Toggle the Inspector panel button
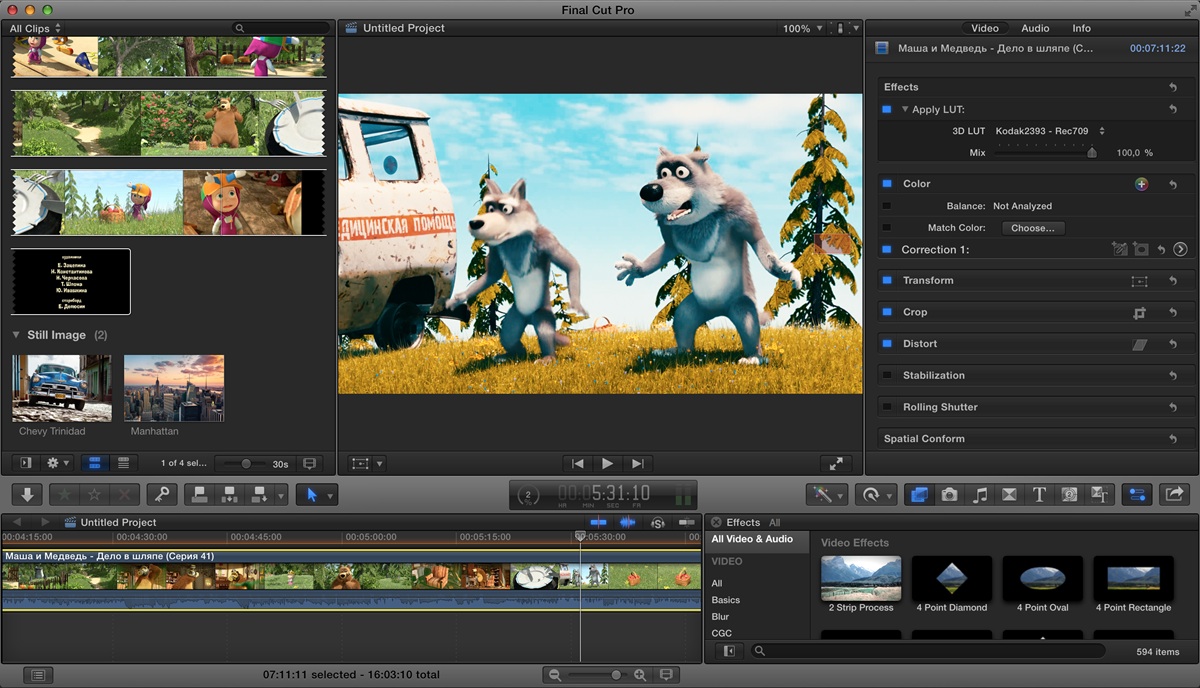The height and width of the screenshot is (688, 1200). (1136, 494)
